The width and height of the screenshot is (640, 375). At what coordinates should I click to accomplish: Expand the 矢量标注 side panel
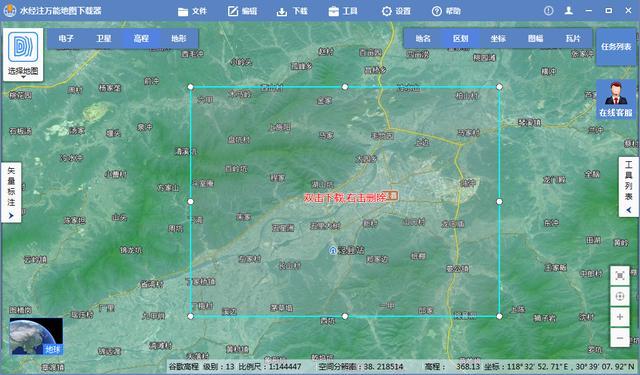click(11, 192)
